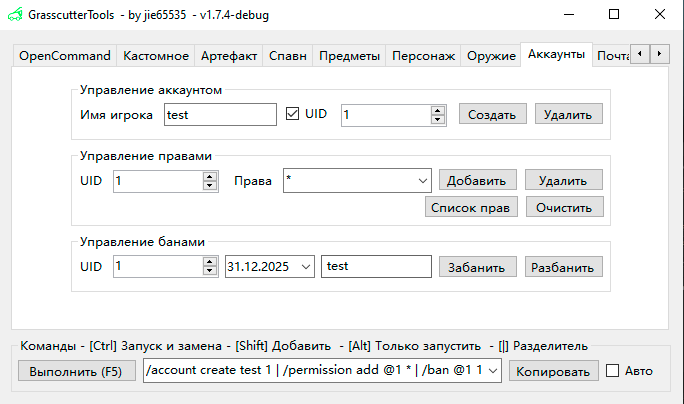Expand the command history dropdown

[x=494, y=371]
